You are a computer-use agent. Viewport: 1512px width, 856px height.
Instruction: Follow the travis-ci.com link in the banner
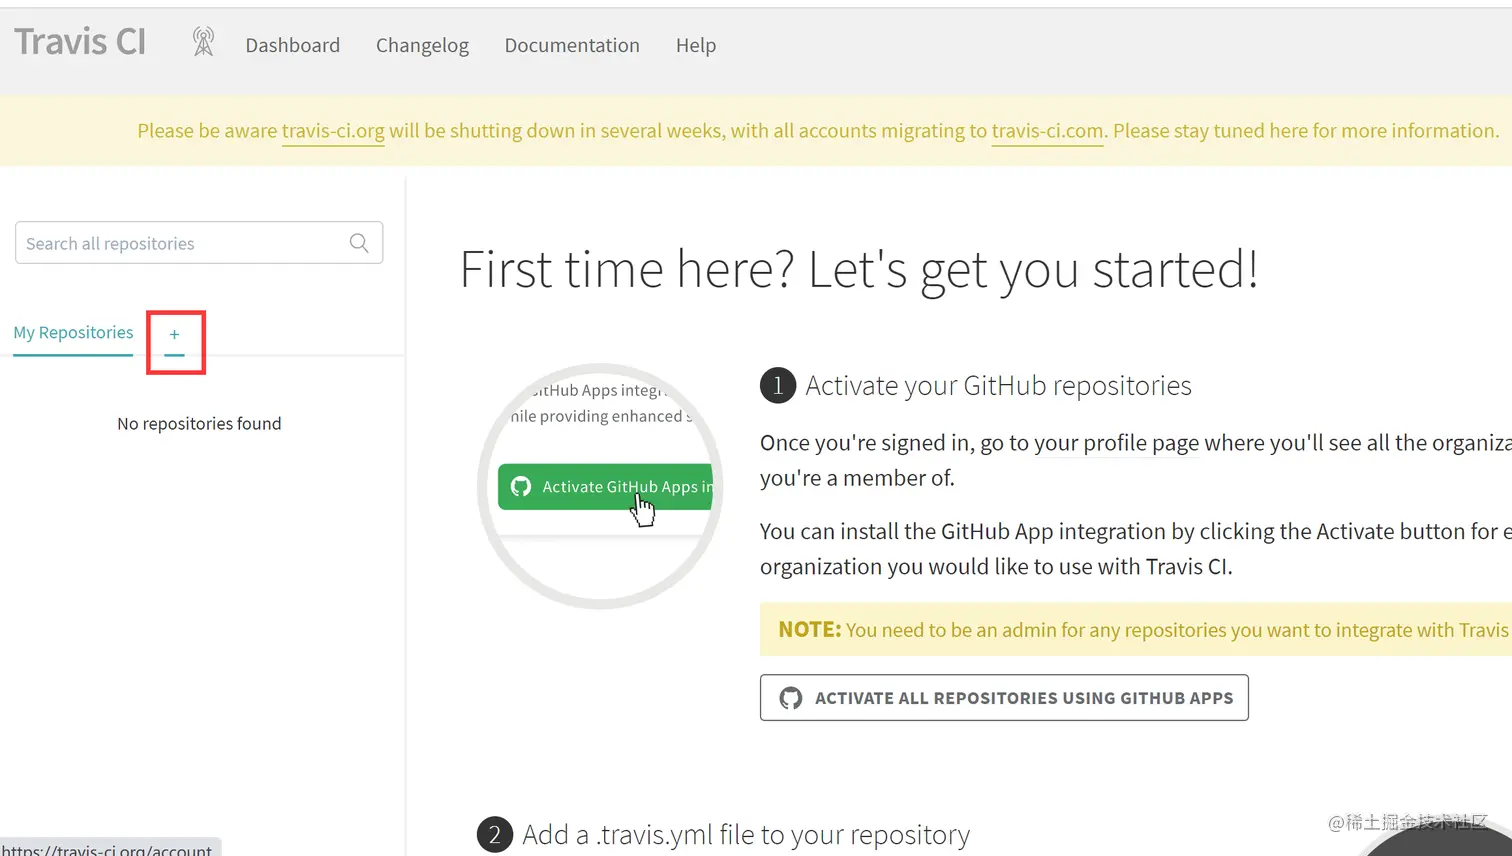click(1048, 131)
